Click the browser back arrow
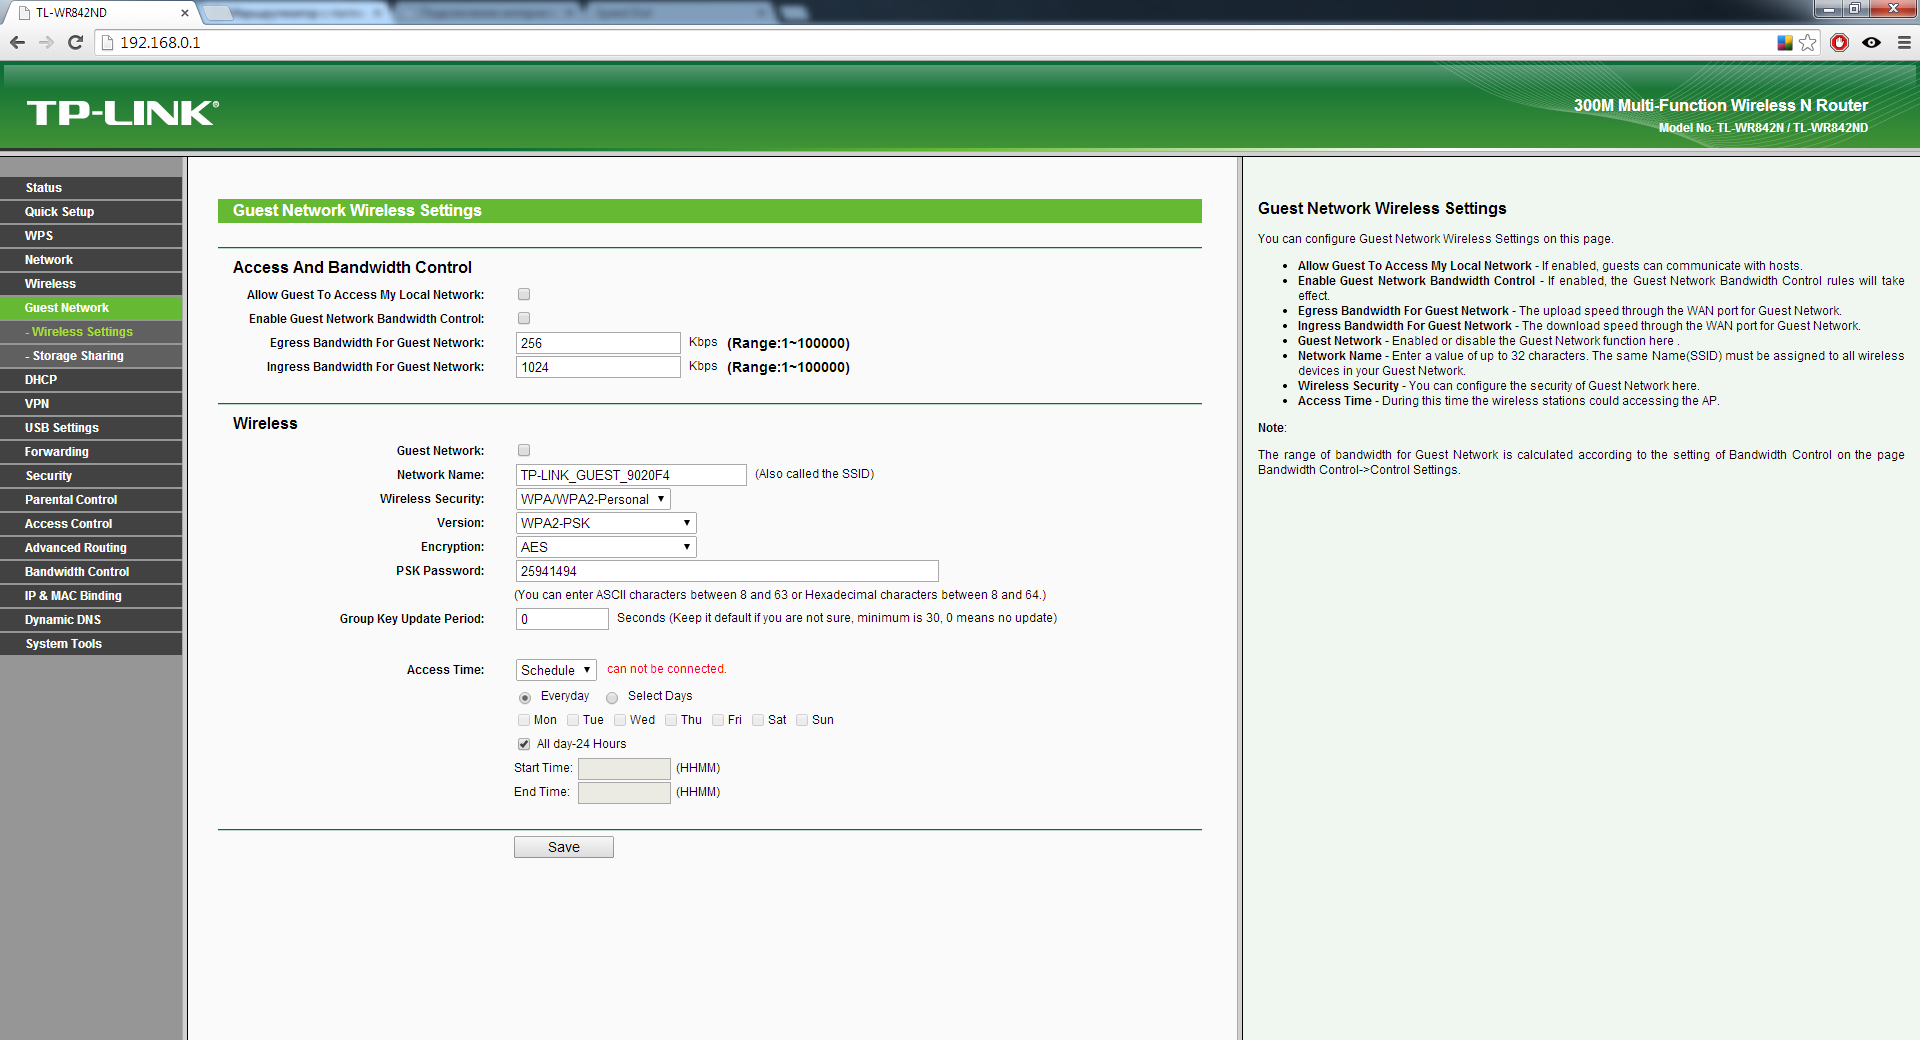This screenshot has height=1040, width=1920. (x=17, y=42)
